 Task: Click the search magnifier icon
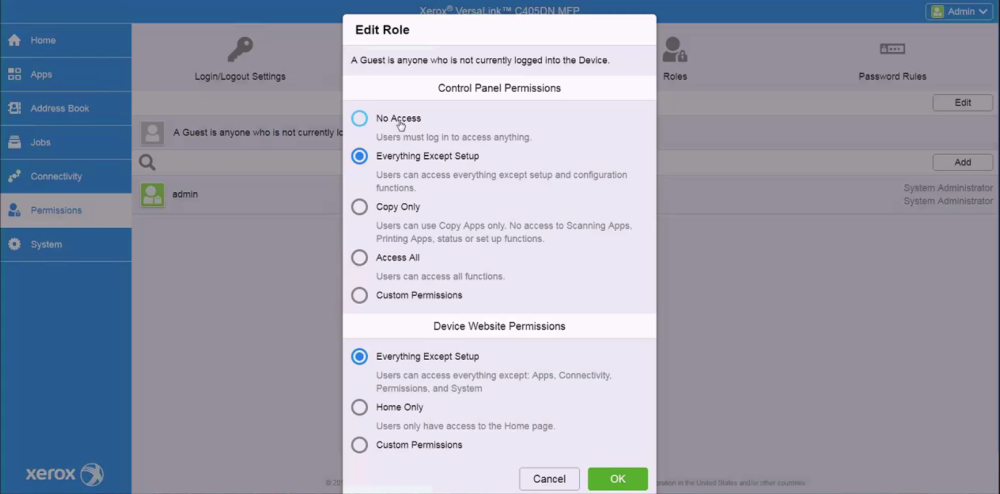pyautogui.click(x=147, y=162)
